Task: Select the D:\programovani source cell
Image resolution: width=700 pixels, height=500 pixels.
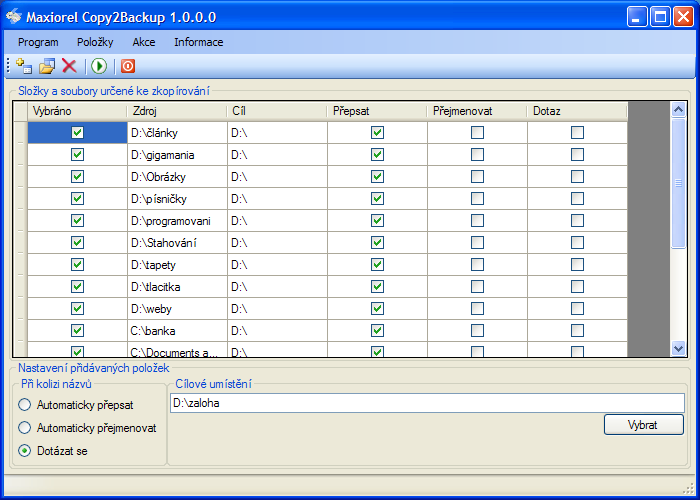Action: pyautogui.click(x=177, y=221)
